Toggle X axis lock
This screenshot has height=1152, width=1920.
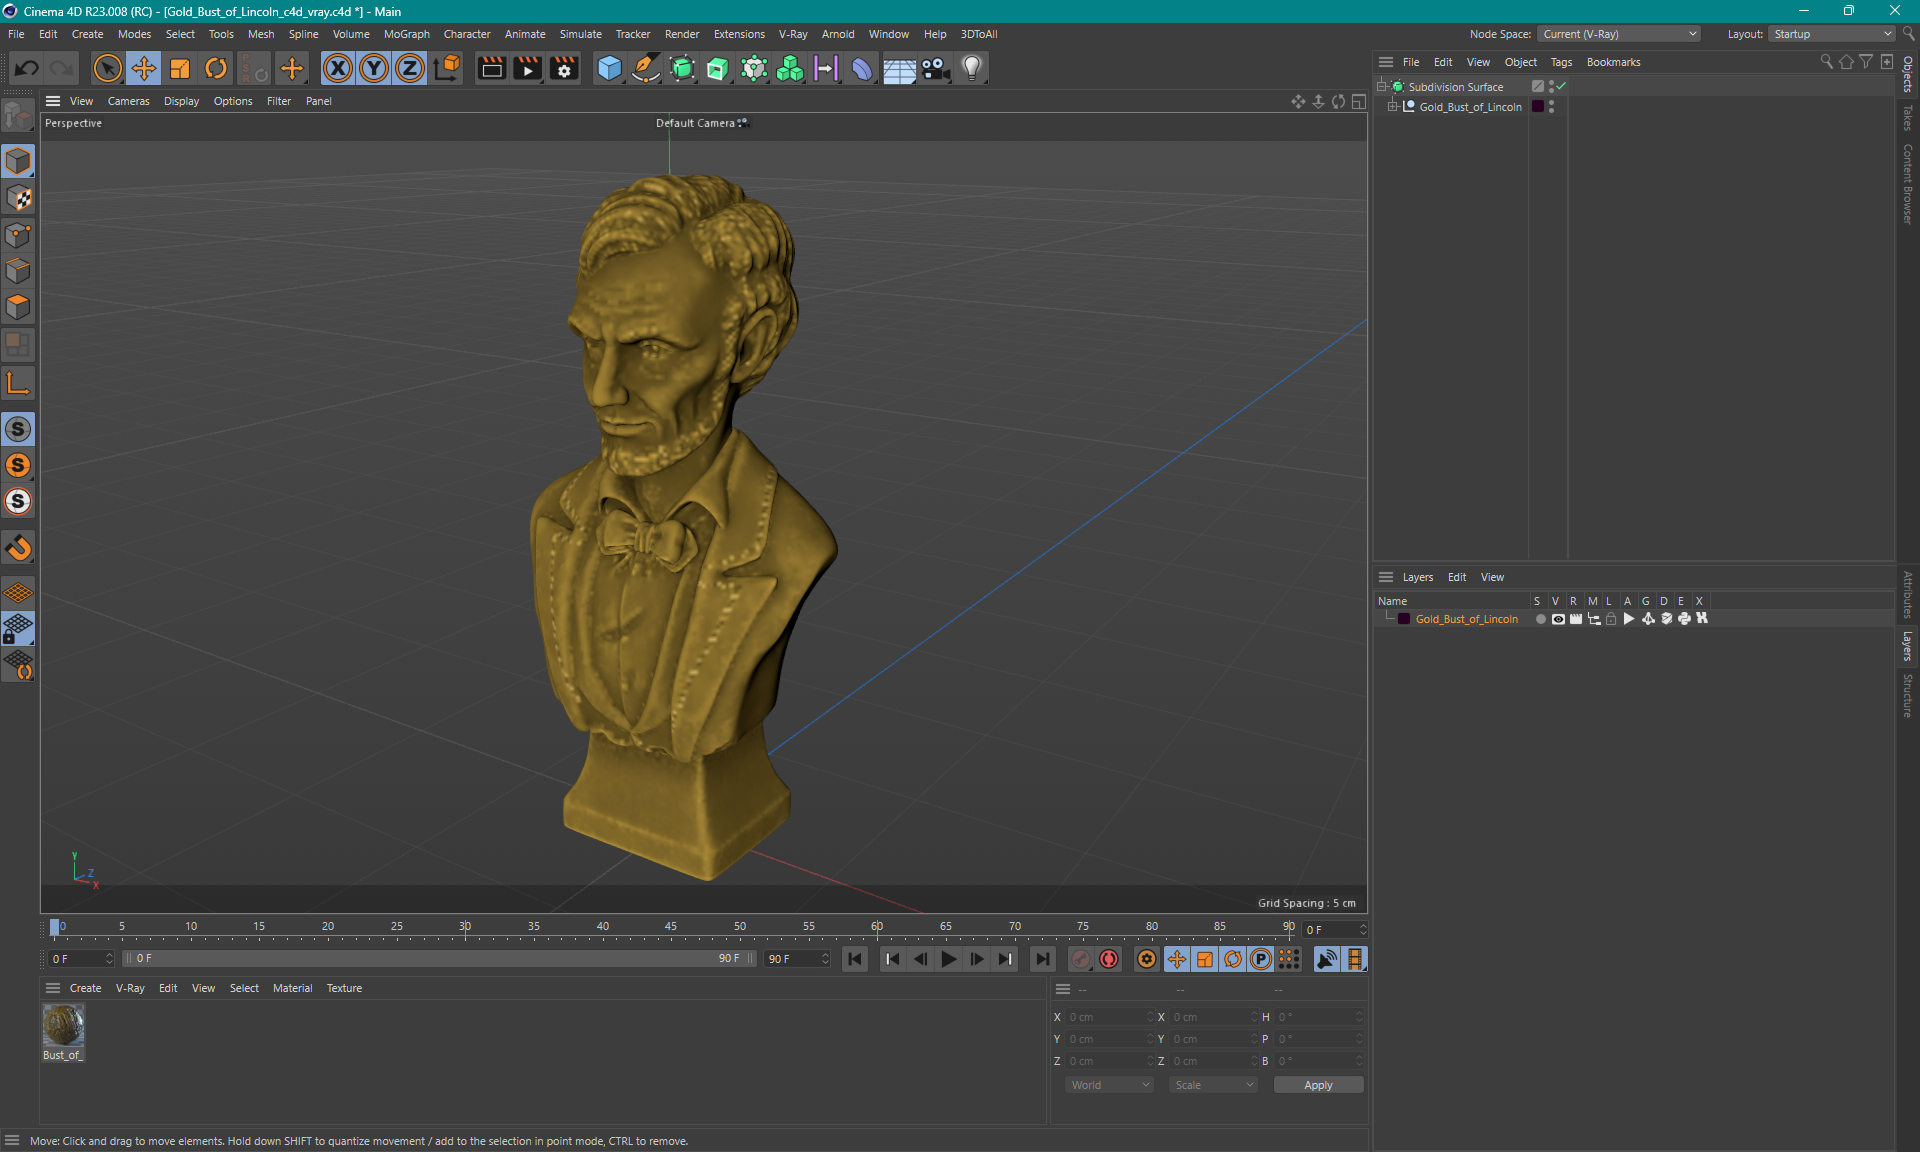tap(338, 68)
